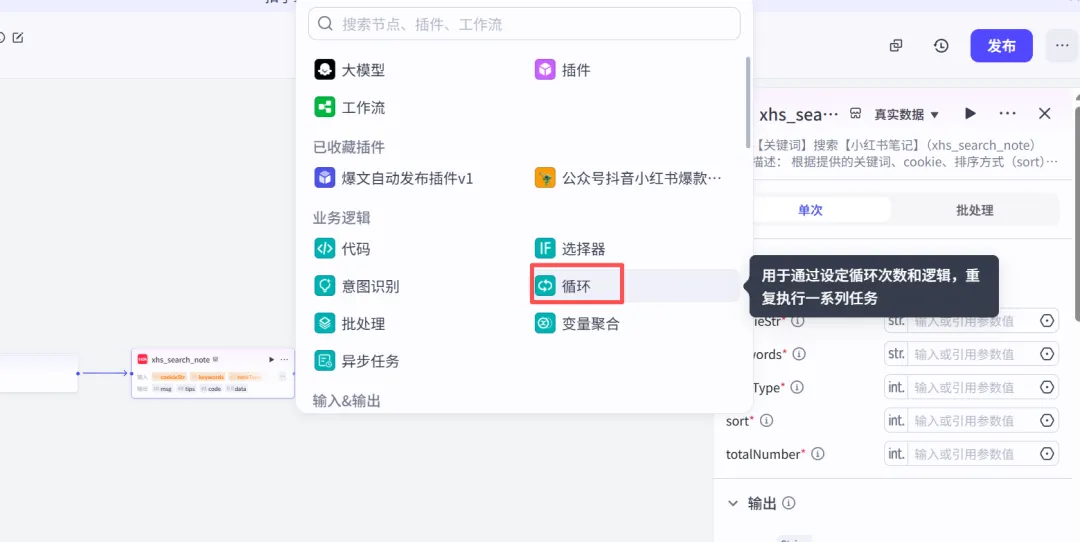Viewport: 1080px width, 542px height.
Task: Close the xhs_search_note settings panel
Action: click(x=1045, y=114)
